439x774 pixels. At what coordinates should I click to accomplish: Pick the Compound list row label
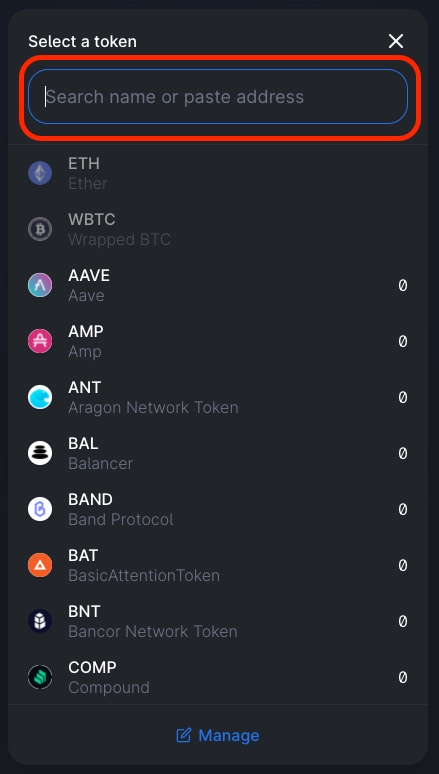coord(109,677)
